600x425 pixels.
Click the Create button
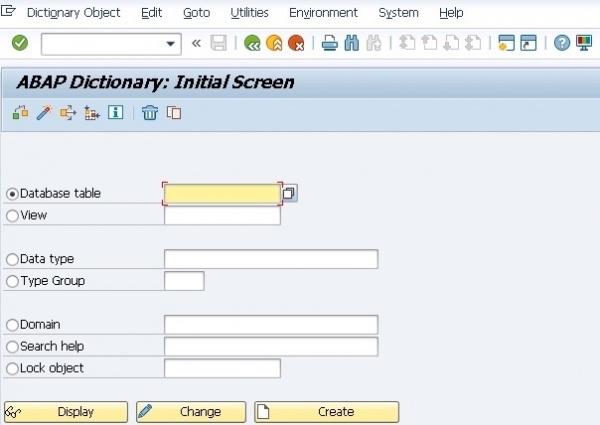326,412
